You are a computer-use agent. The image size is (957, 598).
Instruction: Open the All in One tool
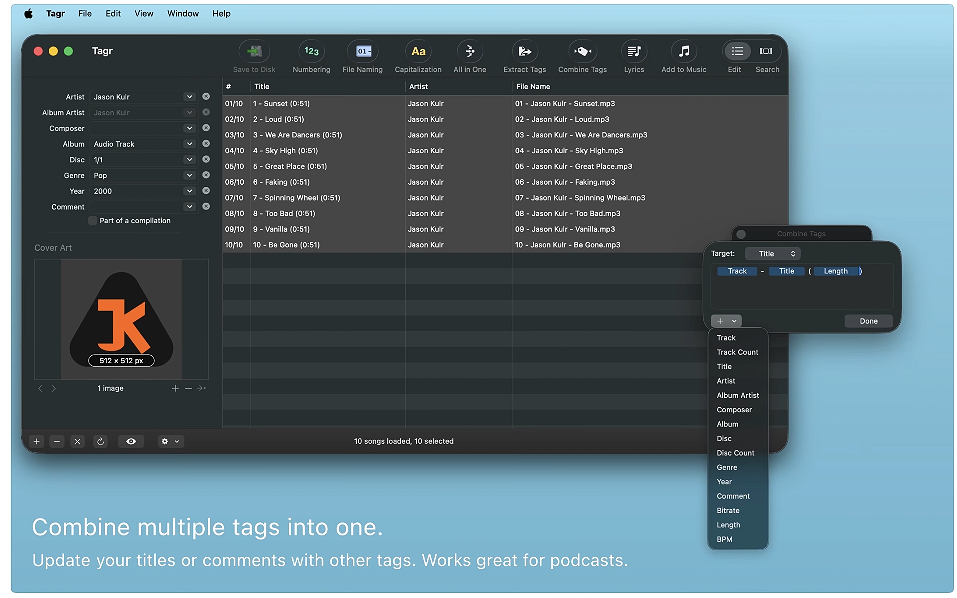point(470,51)
